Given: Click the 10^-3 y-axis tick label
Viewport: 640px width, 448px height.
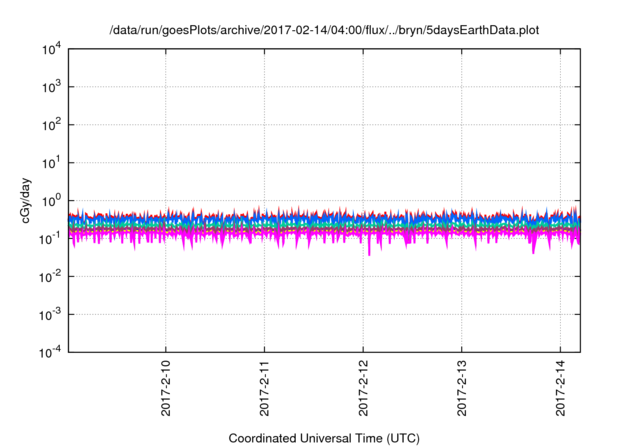Looking at the screenshot, I should (50, 315).
